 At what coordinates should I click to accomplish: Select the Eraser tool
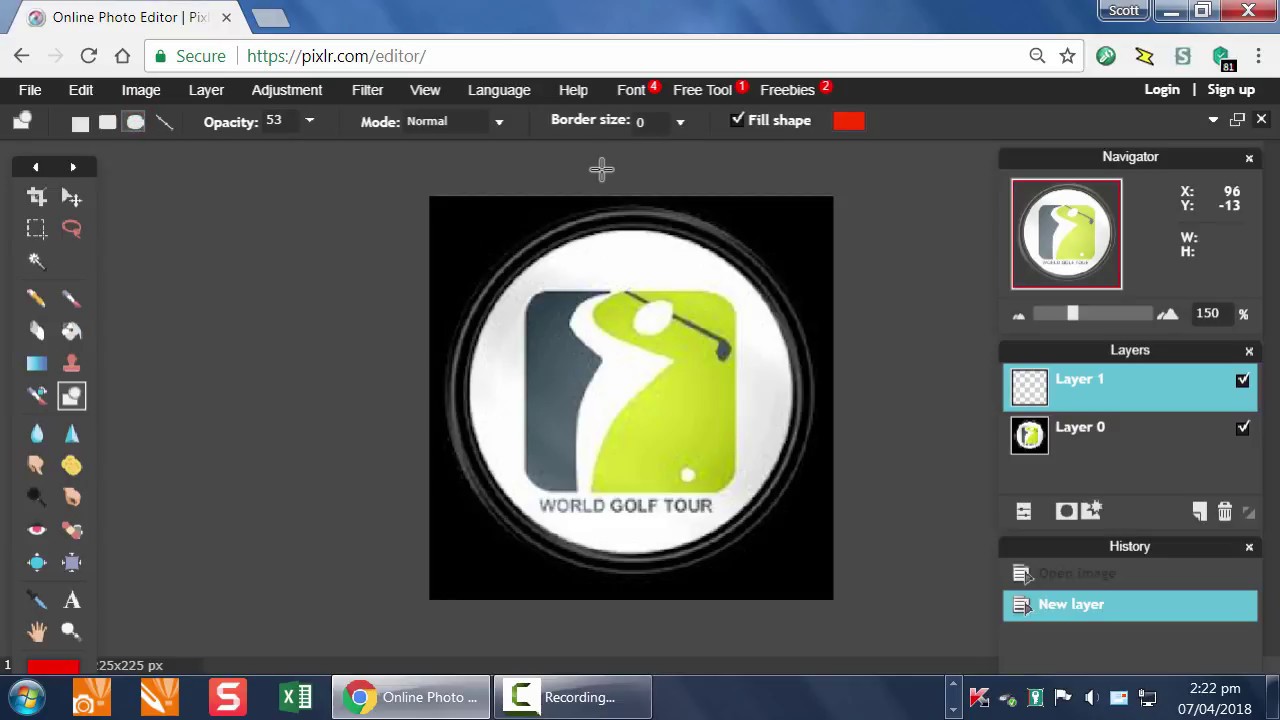click(36, 331)
